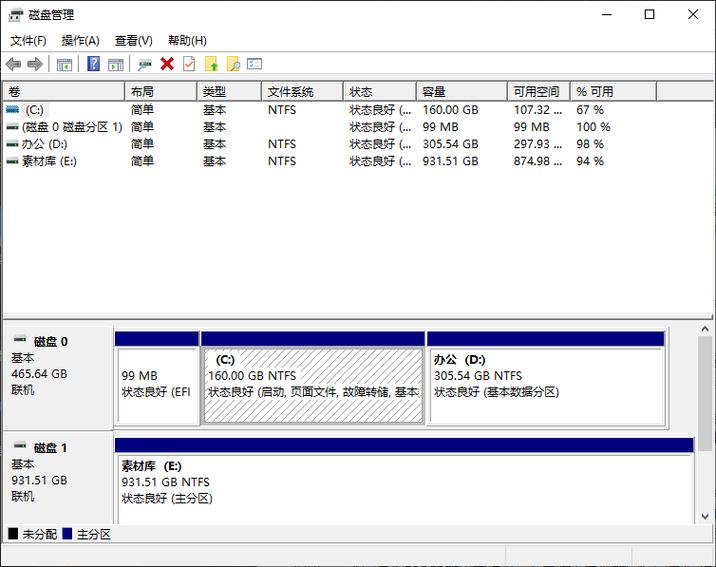Click the 160.00 GB capacity cell
Viewport: 716px width, 567px height.
[450, 110]
